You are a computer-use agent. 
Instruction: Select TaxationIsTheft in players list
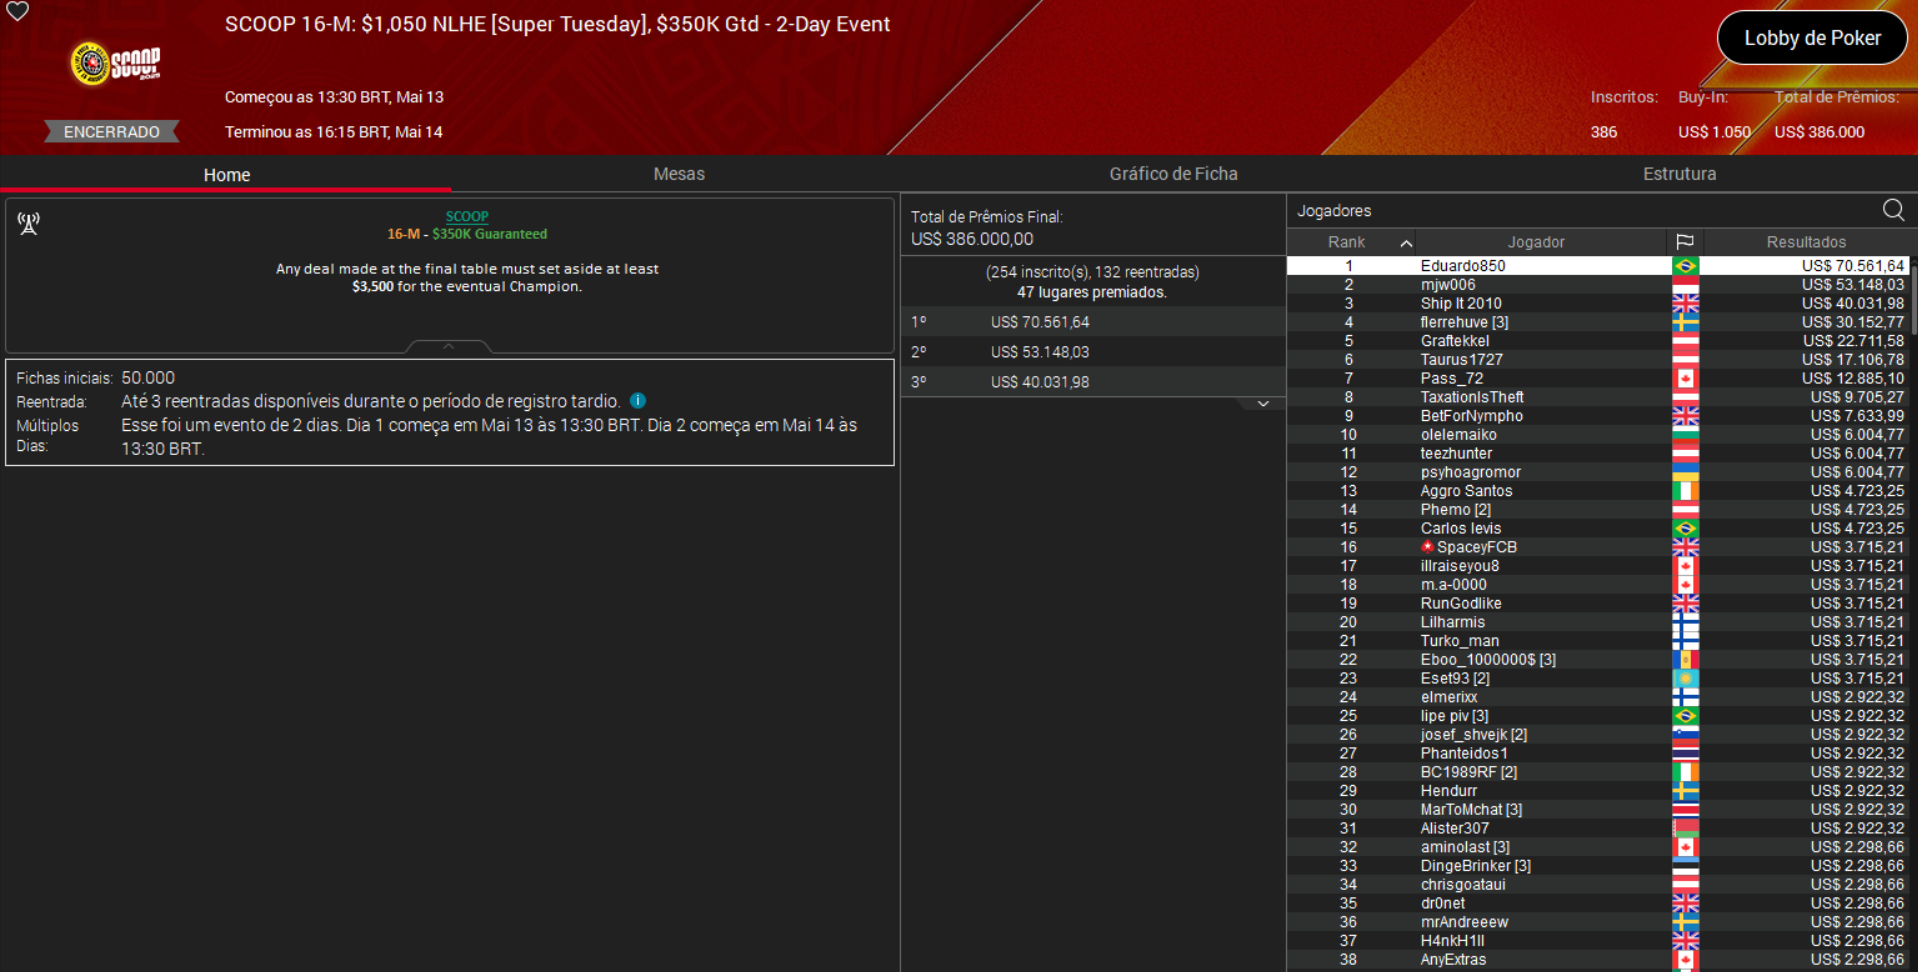pyautogui.click(x=1598, y=397)
